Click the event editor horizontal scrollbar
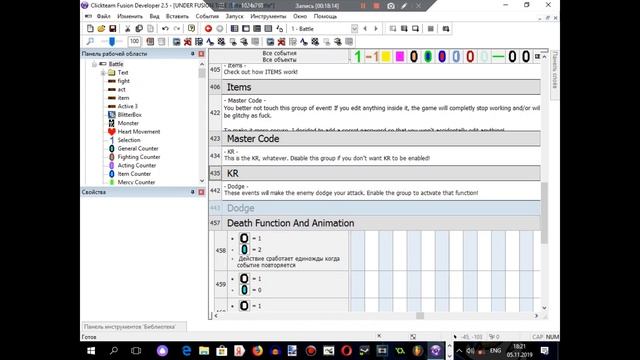The height and width of the screenshot is (360, 640). [x=420, y=316]
